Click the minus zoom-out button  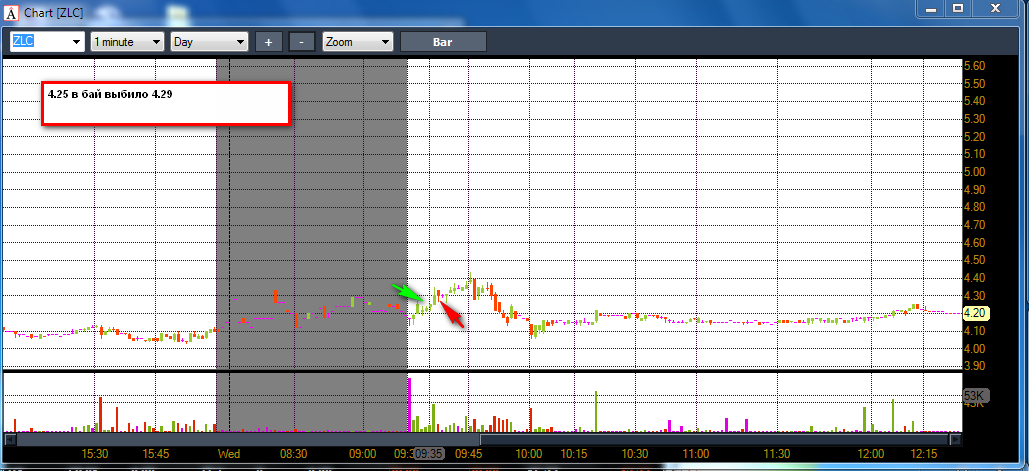tap(301, 41)
